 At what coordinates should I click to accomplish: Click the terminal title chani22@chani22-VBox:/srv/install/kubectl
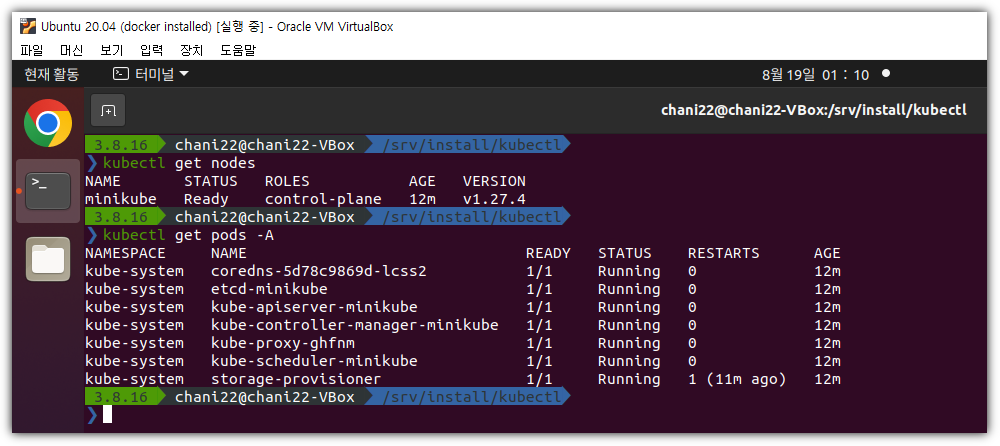[x=814, y=110]
